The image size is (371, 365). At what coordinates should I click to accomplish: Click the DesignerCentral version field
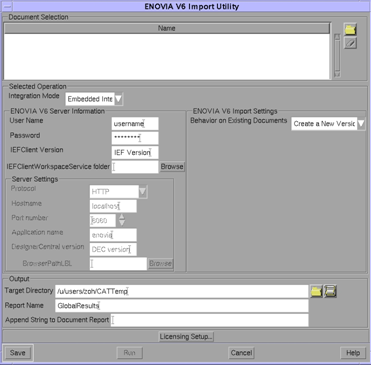(113, 249)
